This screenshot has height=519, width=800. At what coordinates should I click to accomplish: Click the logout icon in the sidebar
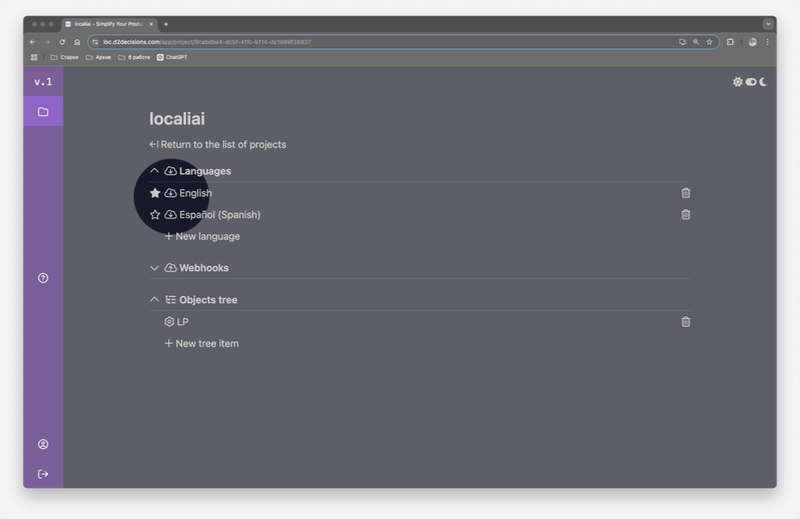point(43,474)
